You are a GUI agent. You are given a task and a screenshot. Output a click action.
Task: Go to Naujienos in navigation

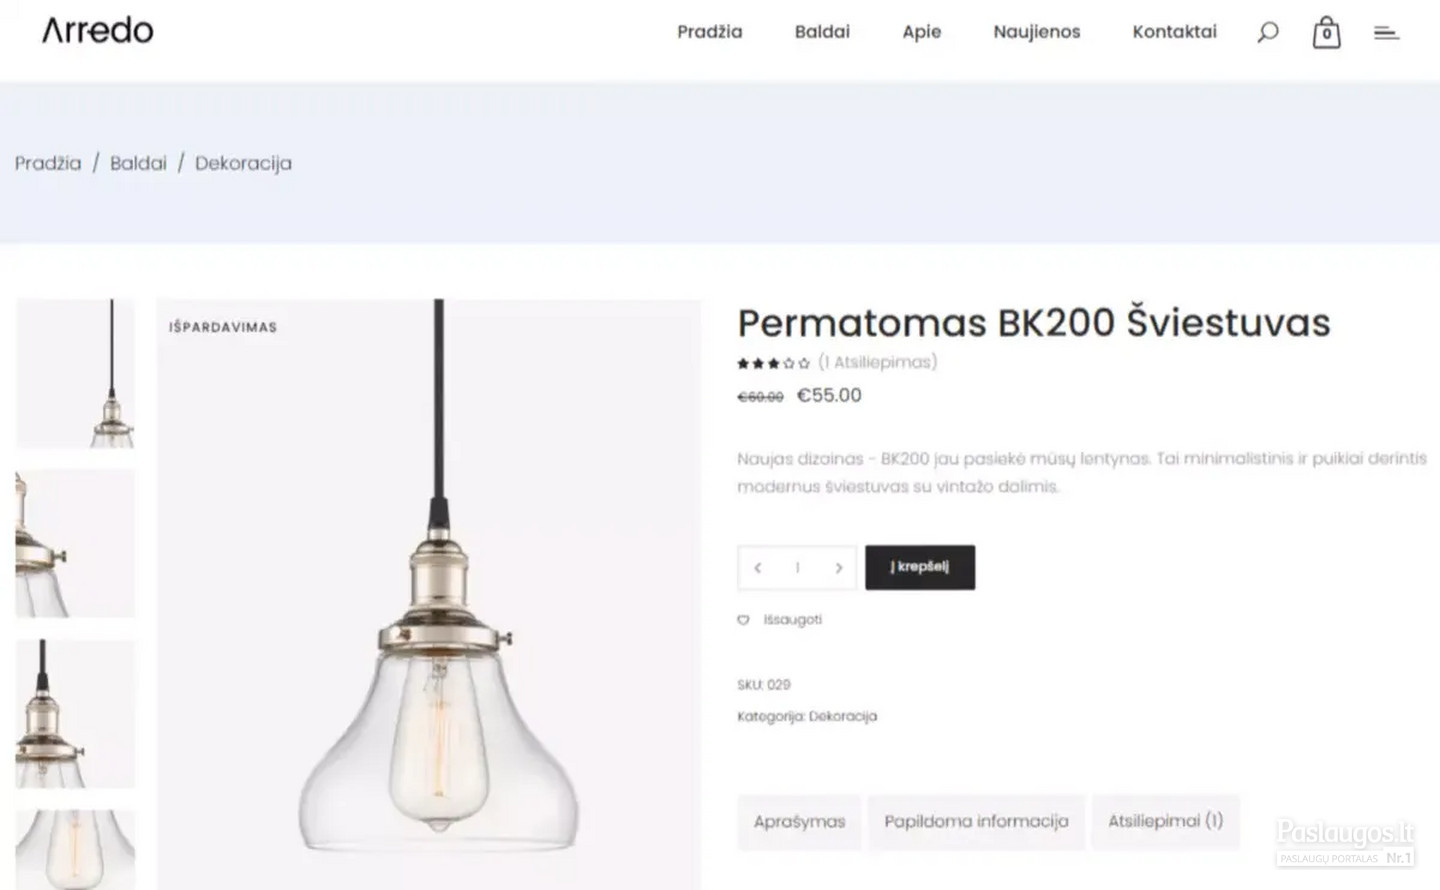(x=1037, y=32)
